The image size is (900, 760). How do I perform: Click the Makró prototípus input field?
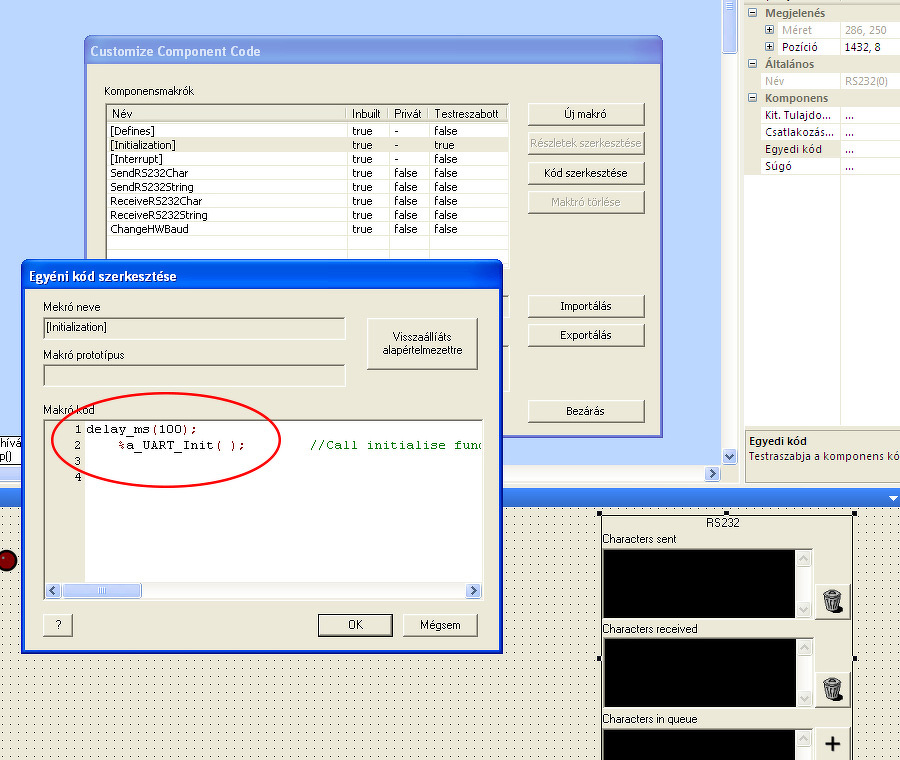(x=195, y=376)
